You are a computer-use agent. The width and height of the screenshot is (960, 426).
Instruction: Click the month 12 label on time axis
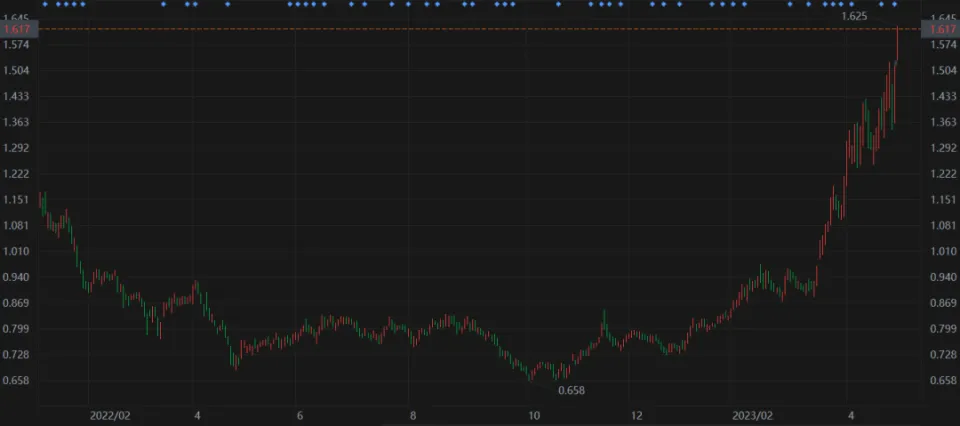pos(636,415)
